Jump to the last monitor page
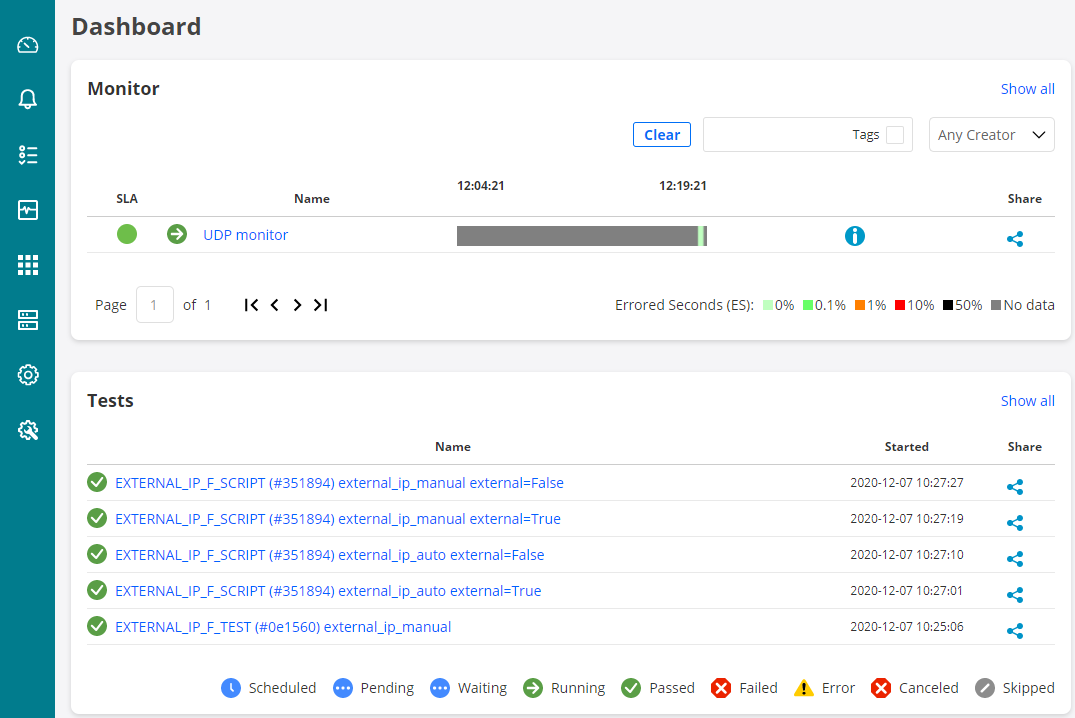This screenshot has width=1075, height=718. 320,305
